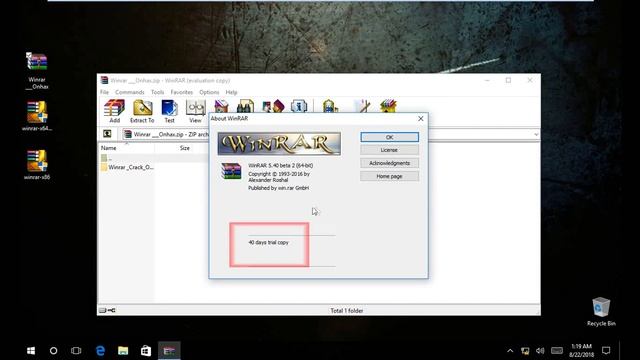The image size is (640, 360).
Task: Click the SFX toolbar icon
Action: pyautogui.click(x=388, y=106)
